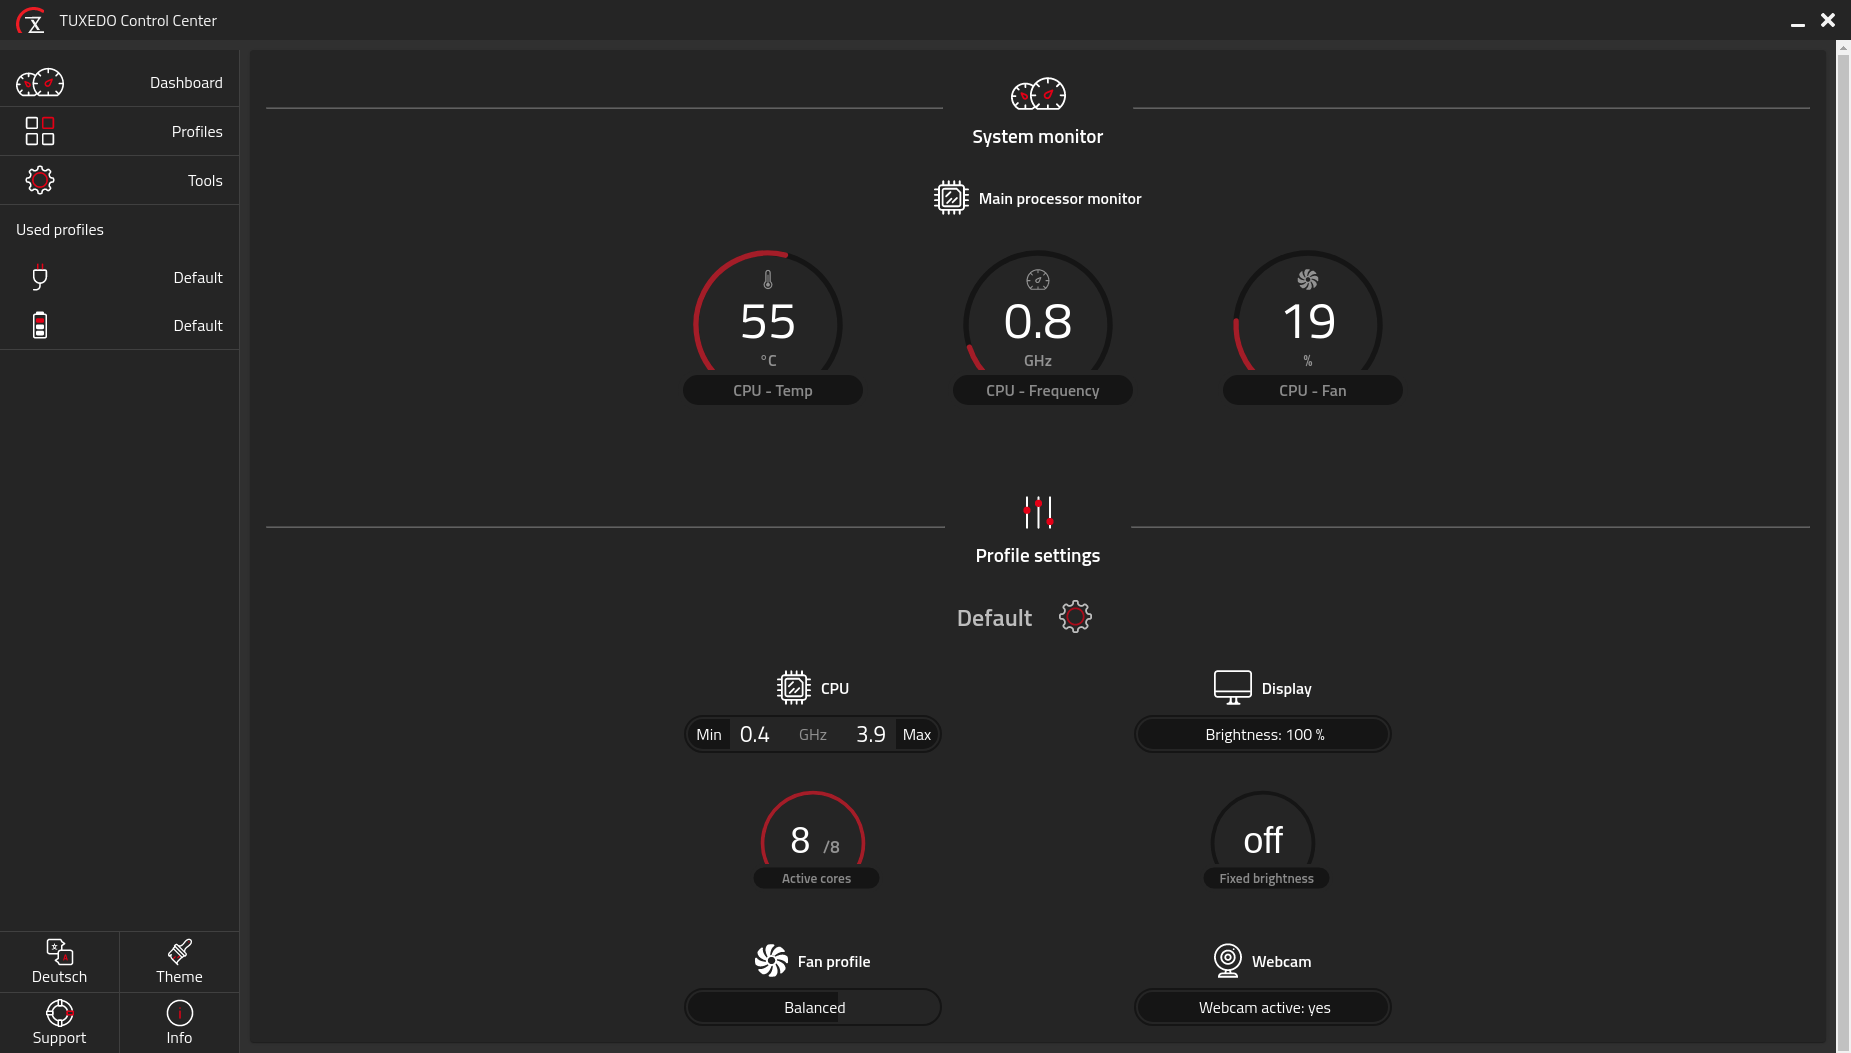1851x1053 pixels.
Task: Click the Main processor monitor chip icon
Action: 951,198
